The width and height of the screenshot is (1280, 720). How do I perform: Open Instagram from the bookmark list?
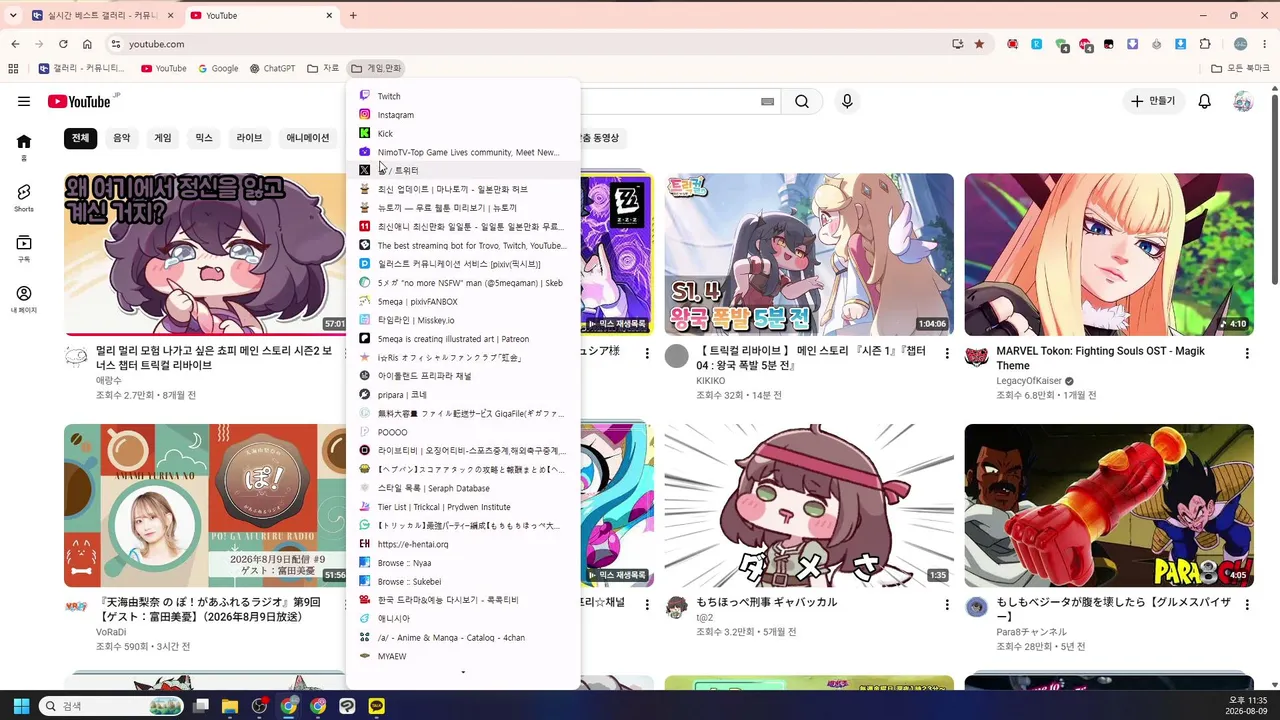point(463,115)
